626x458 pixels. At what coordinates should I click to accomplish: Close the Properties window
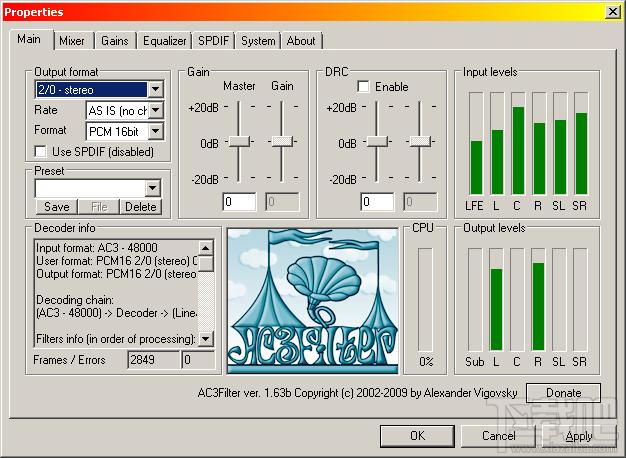[612, 12]
